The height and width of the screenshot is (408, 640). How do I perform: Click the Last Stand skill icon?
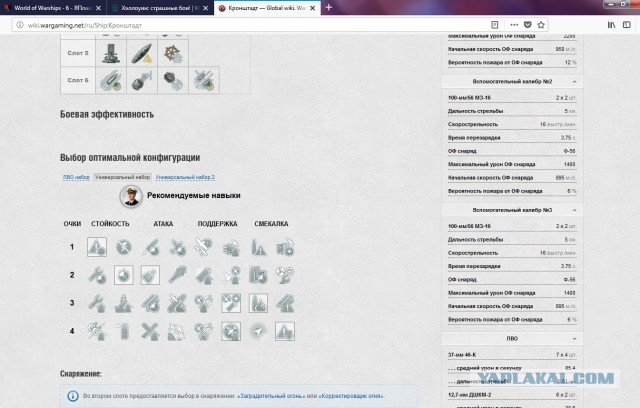285,275
